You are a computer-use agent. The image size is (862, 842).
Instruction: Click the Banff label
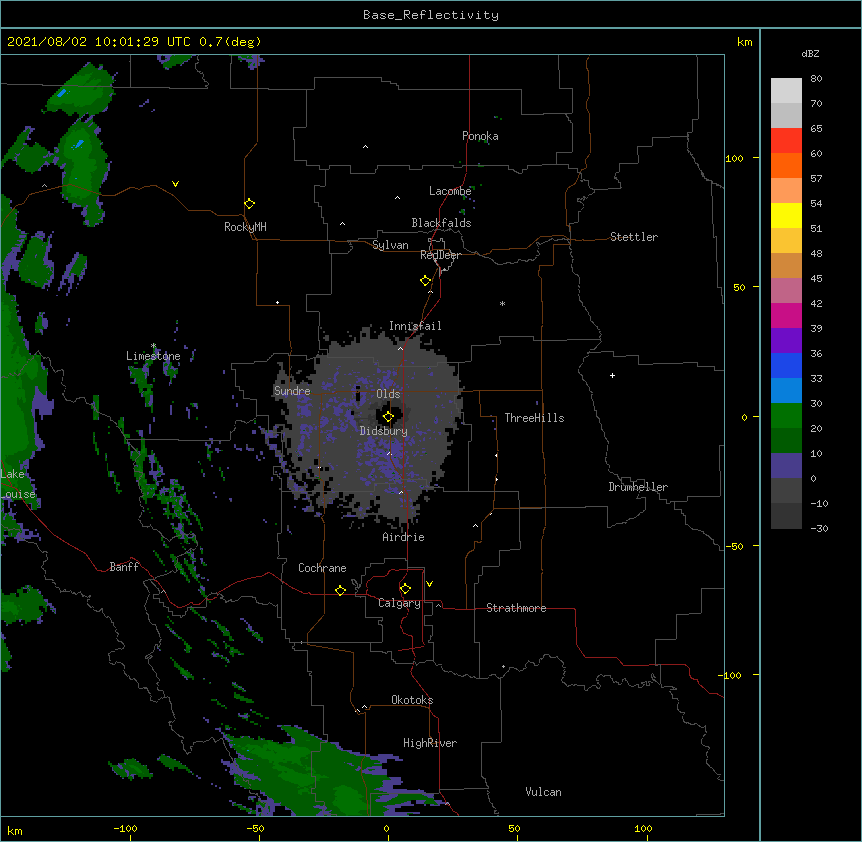[124, 567]
